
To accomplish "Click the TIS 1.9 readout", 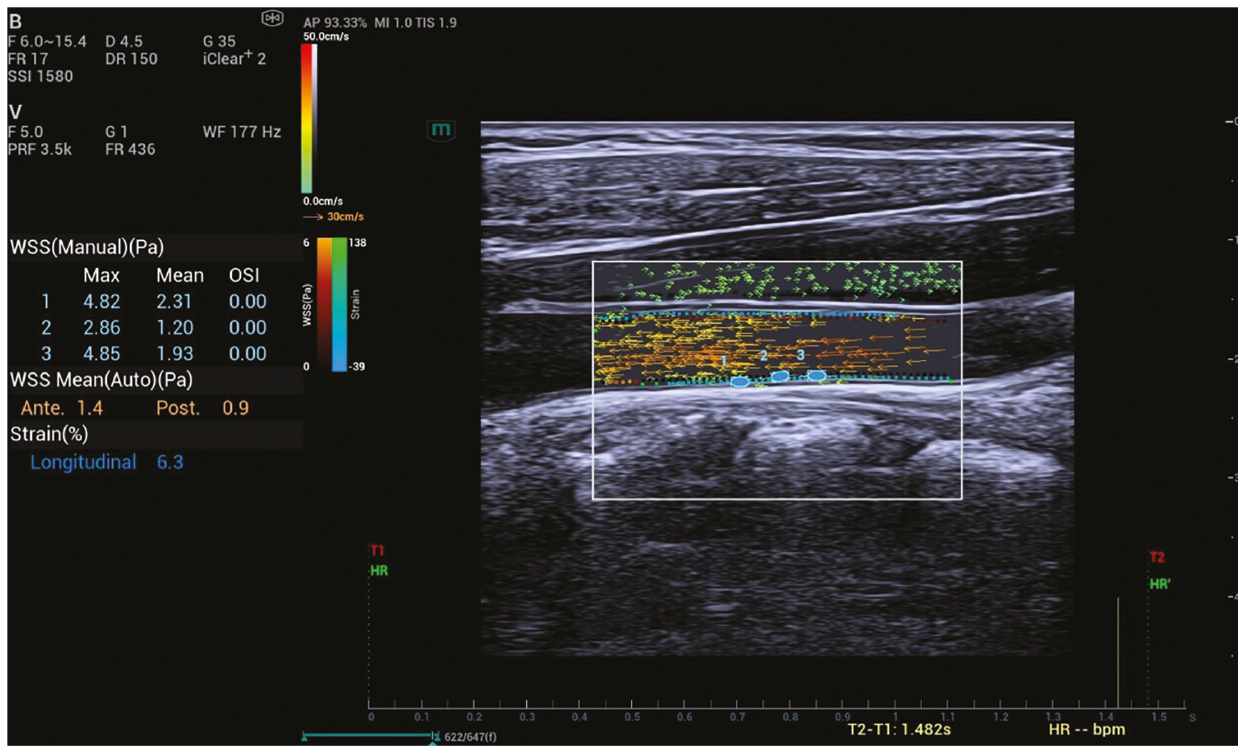I will point(438,22).
